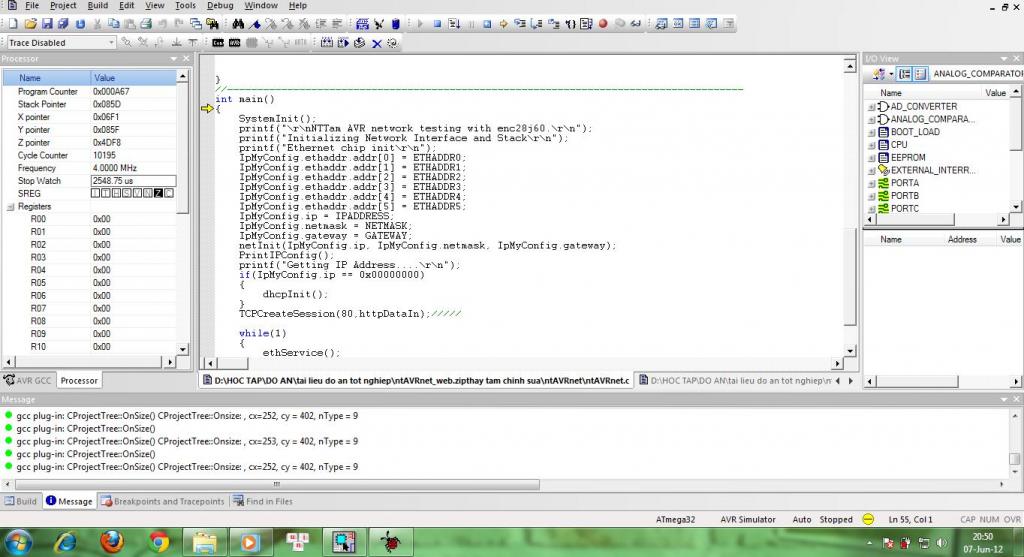Expand CPU node in I/O View
The height and width of the screenshot is (557, 1024).
(871, 145)
